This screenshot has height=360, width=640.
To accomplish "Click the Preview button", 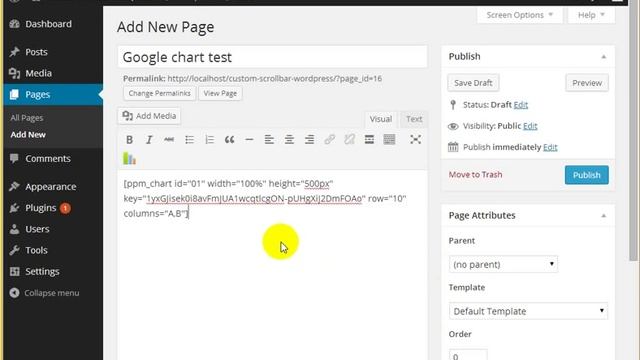I will [587, 83].
